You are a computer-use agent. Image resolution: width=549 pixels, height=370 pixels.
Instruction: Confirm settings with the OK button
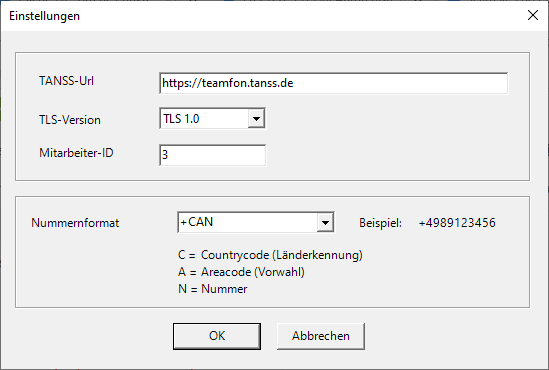[217, 336]
